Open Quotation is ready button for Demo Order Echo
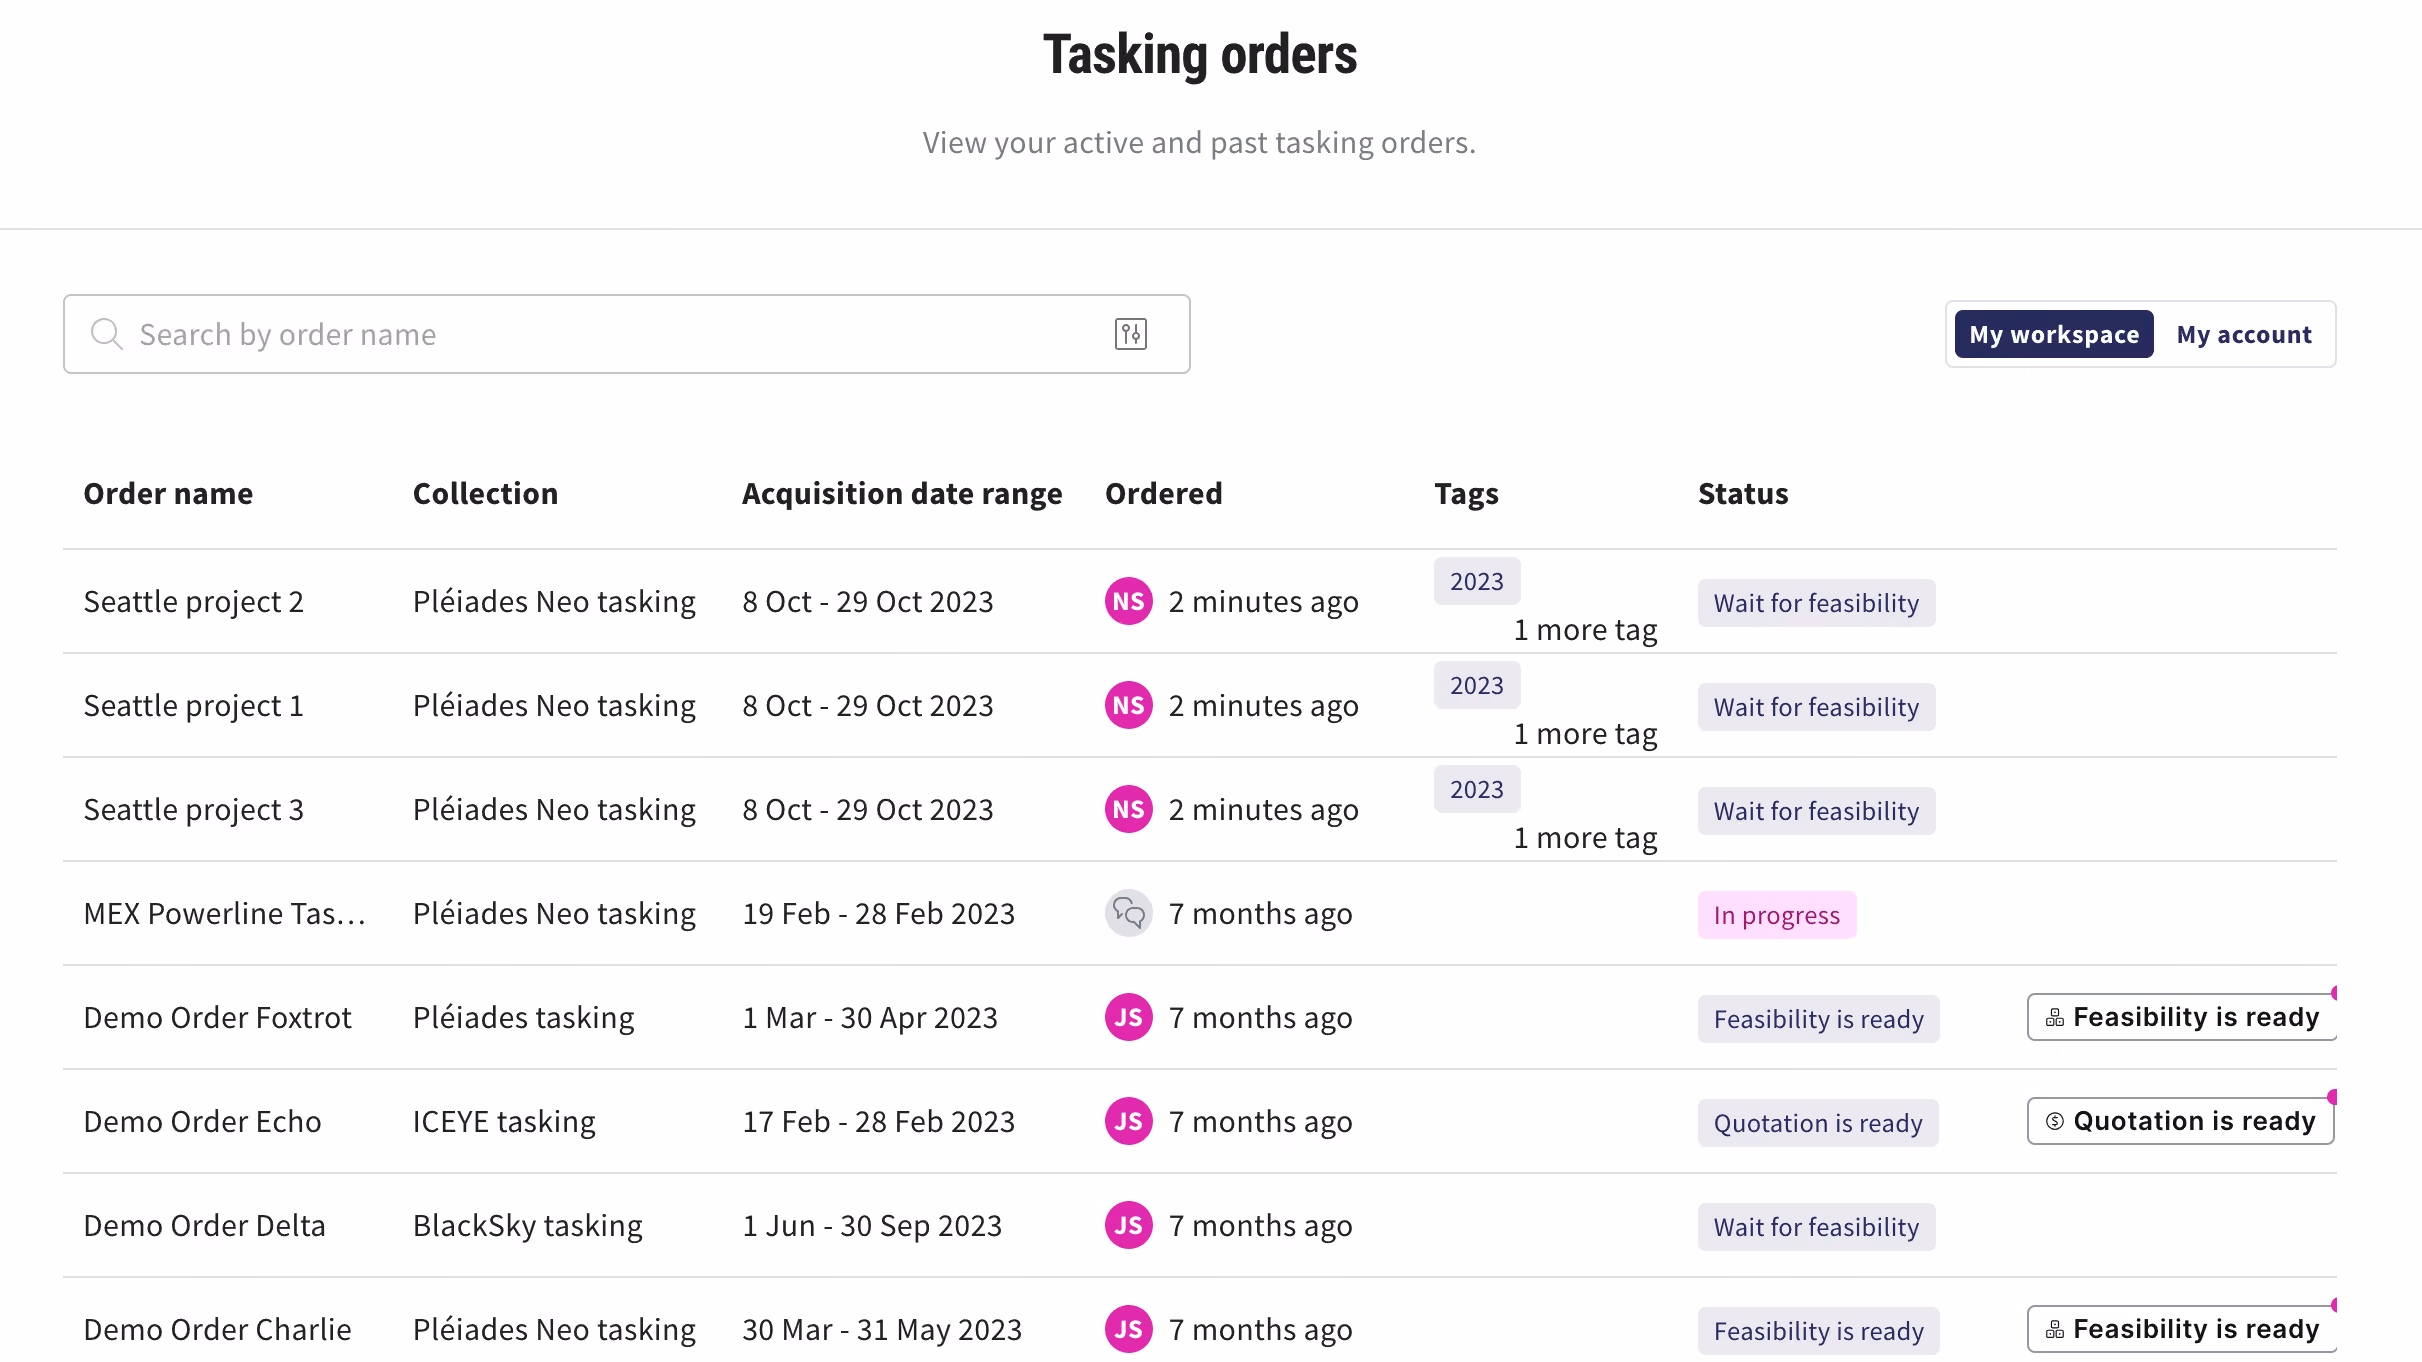The height and width of the screenshot is (1362, 2422). point(2180,1121)
